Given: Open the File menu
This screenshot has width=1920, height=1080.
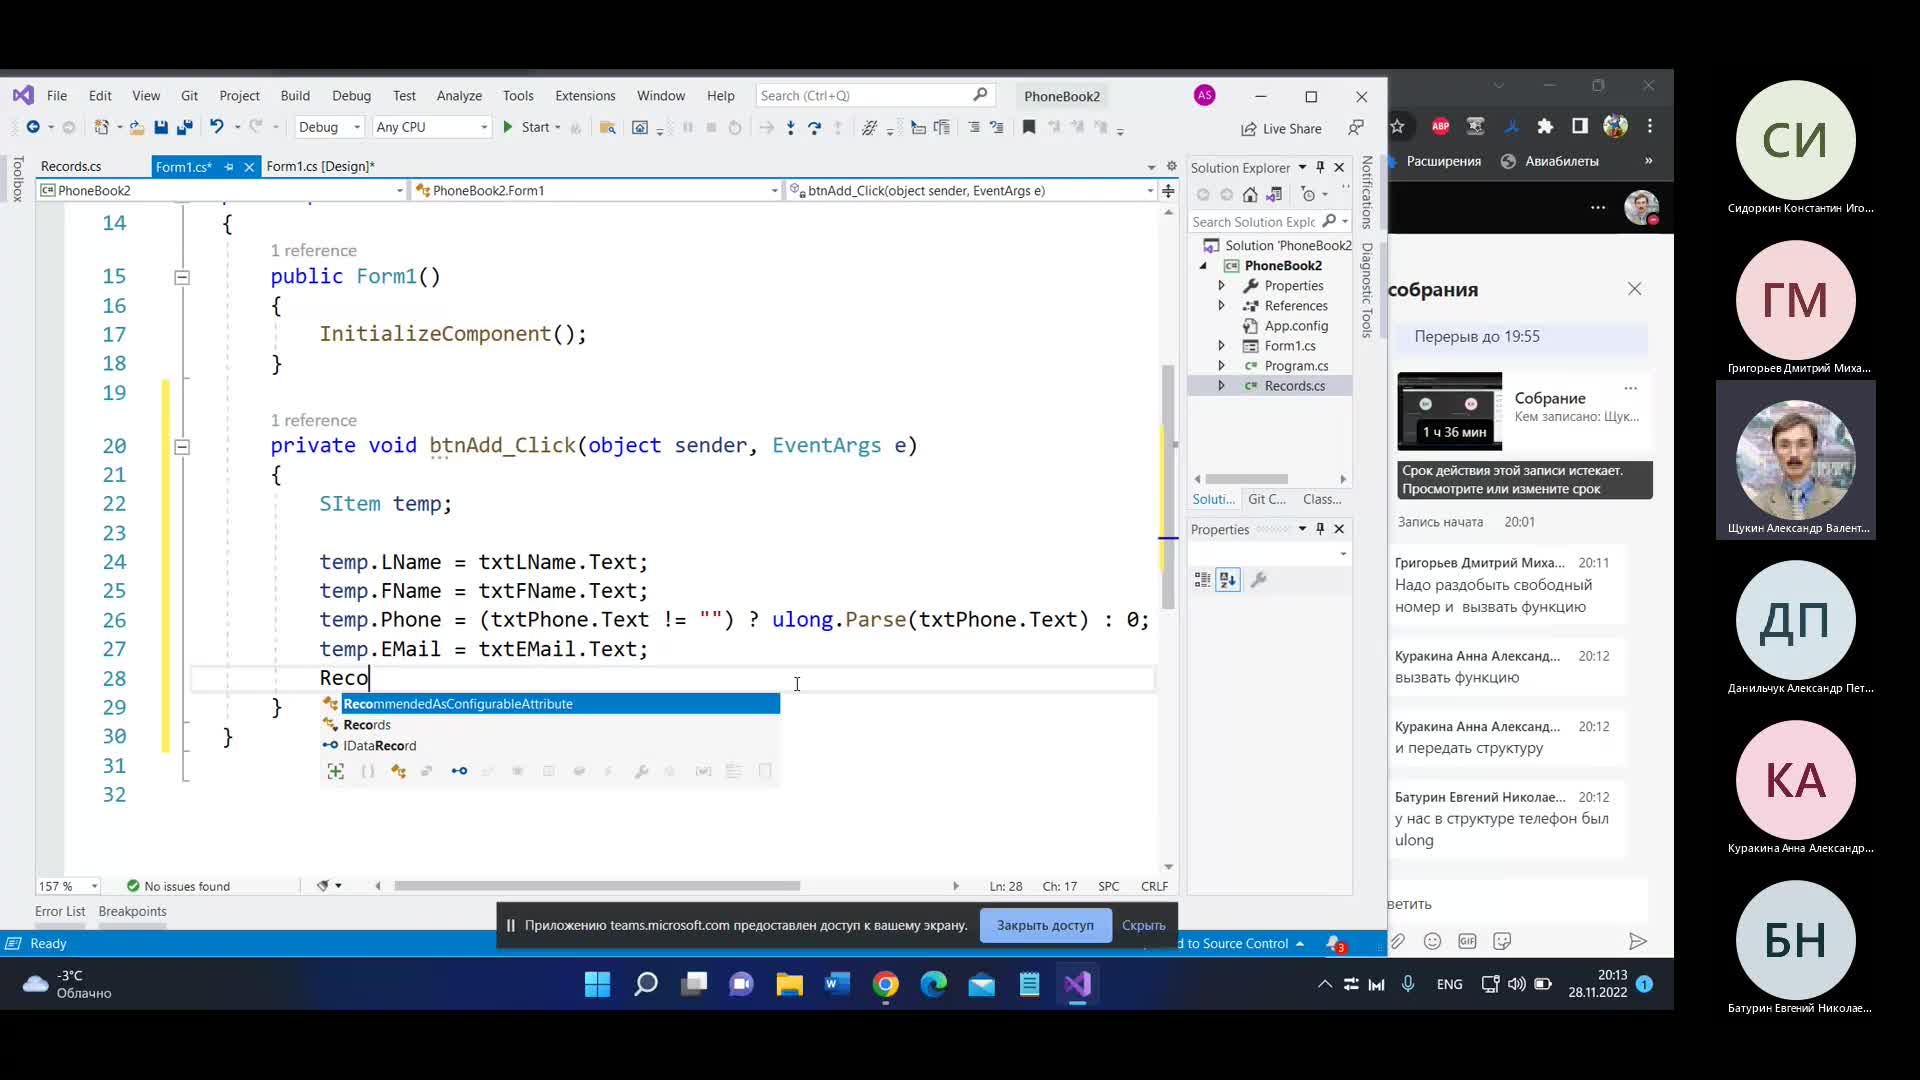Looking at the screenshot, I should pos(57,96).
